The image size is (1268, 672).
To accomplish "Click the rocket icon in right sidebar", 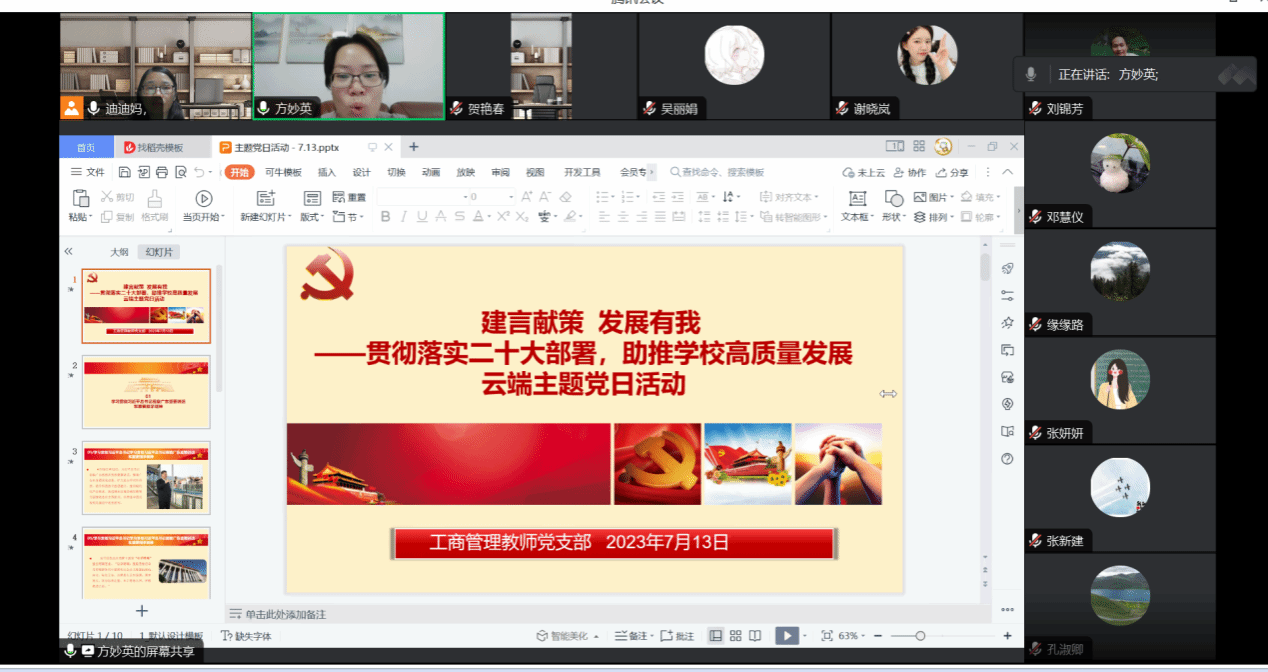I will click(1007, 268).
